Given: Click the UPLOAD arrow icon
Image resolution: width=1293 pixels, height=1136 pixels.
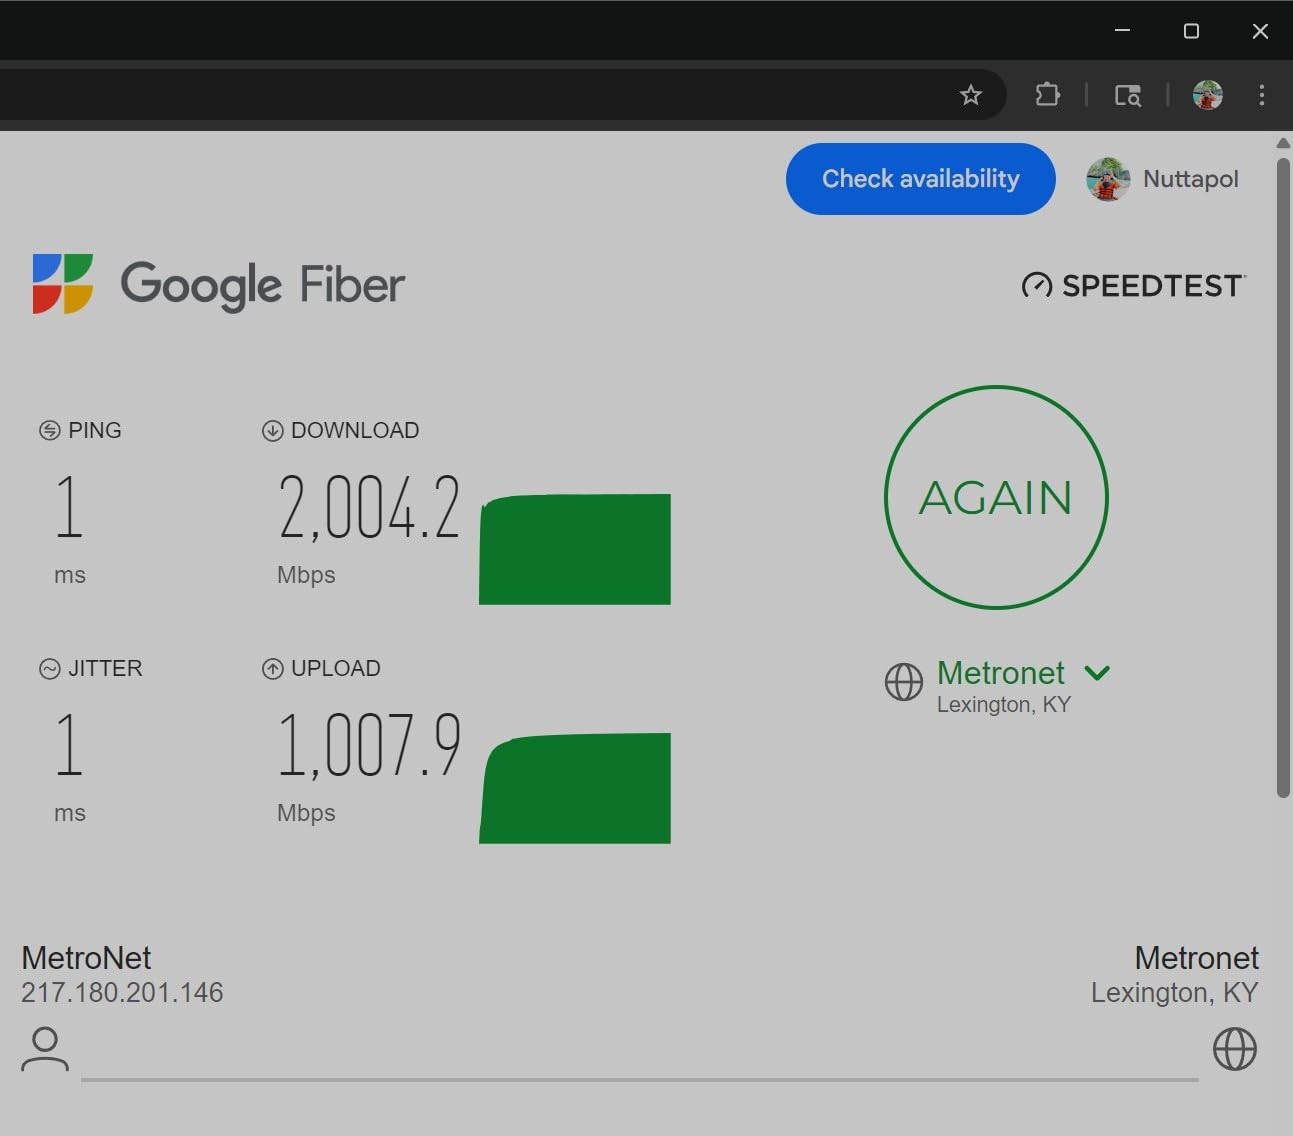Looking at the screenshot, I should coord(272,669).
